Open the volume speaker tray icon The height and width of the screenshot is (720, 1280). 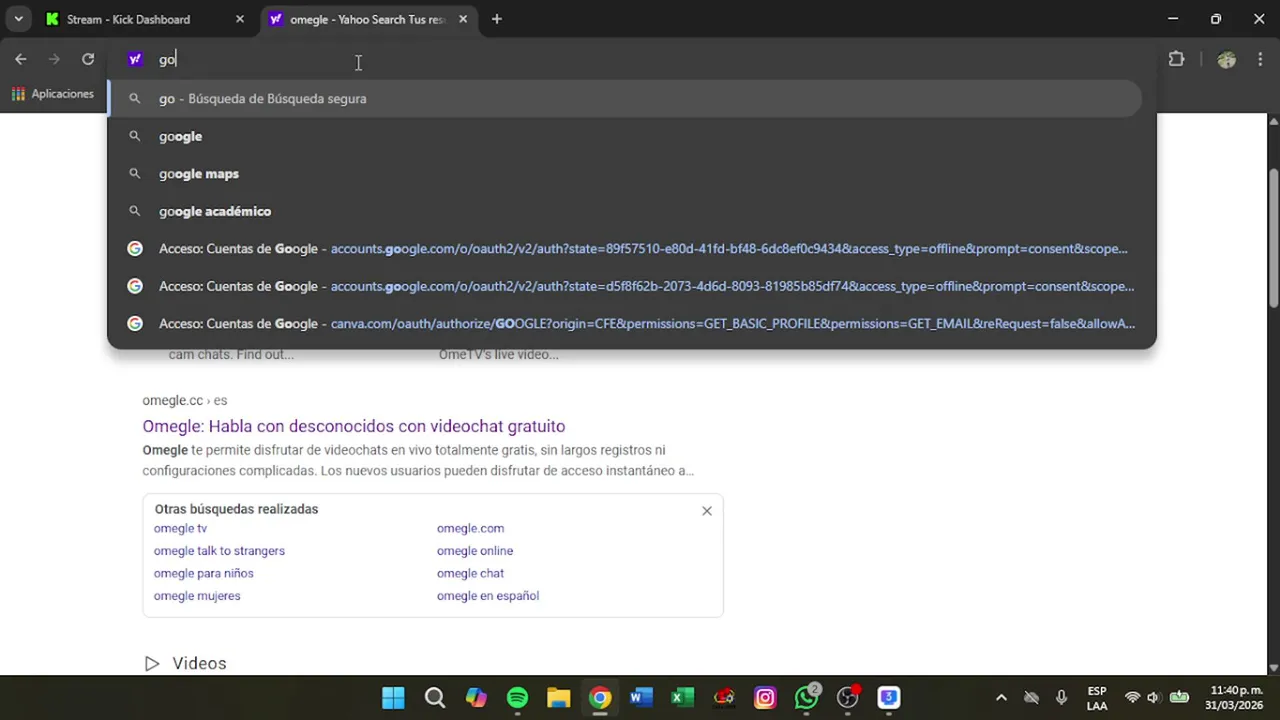coord(1153,698)
